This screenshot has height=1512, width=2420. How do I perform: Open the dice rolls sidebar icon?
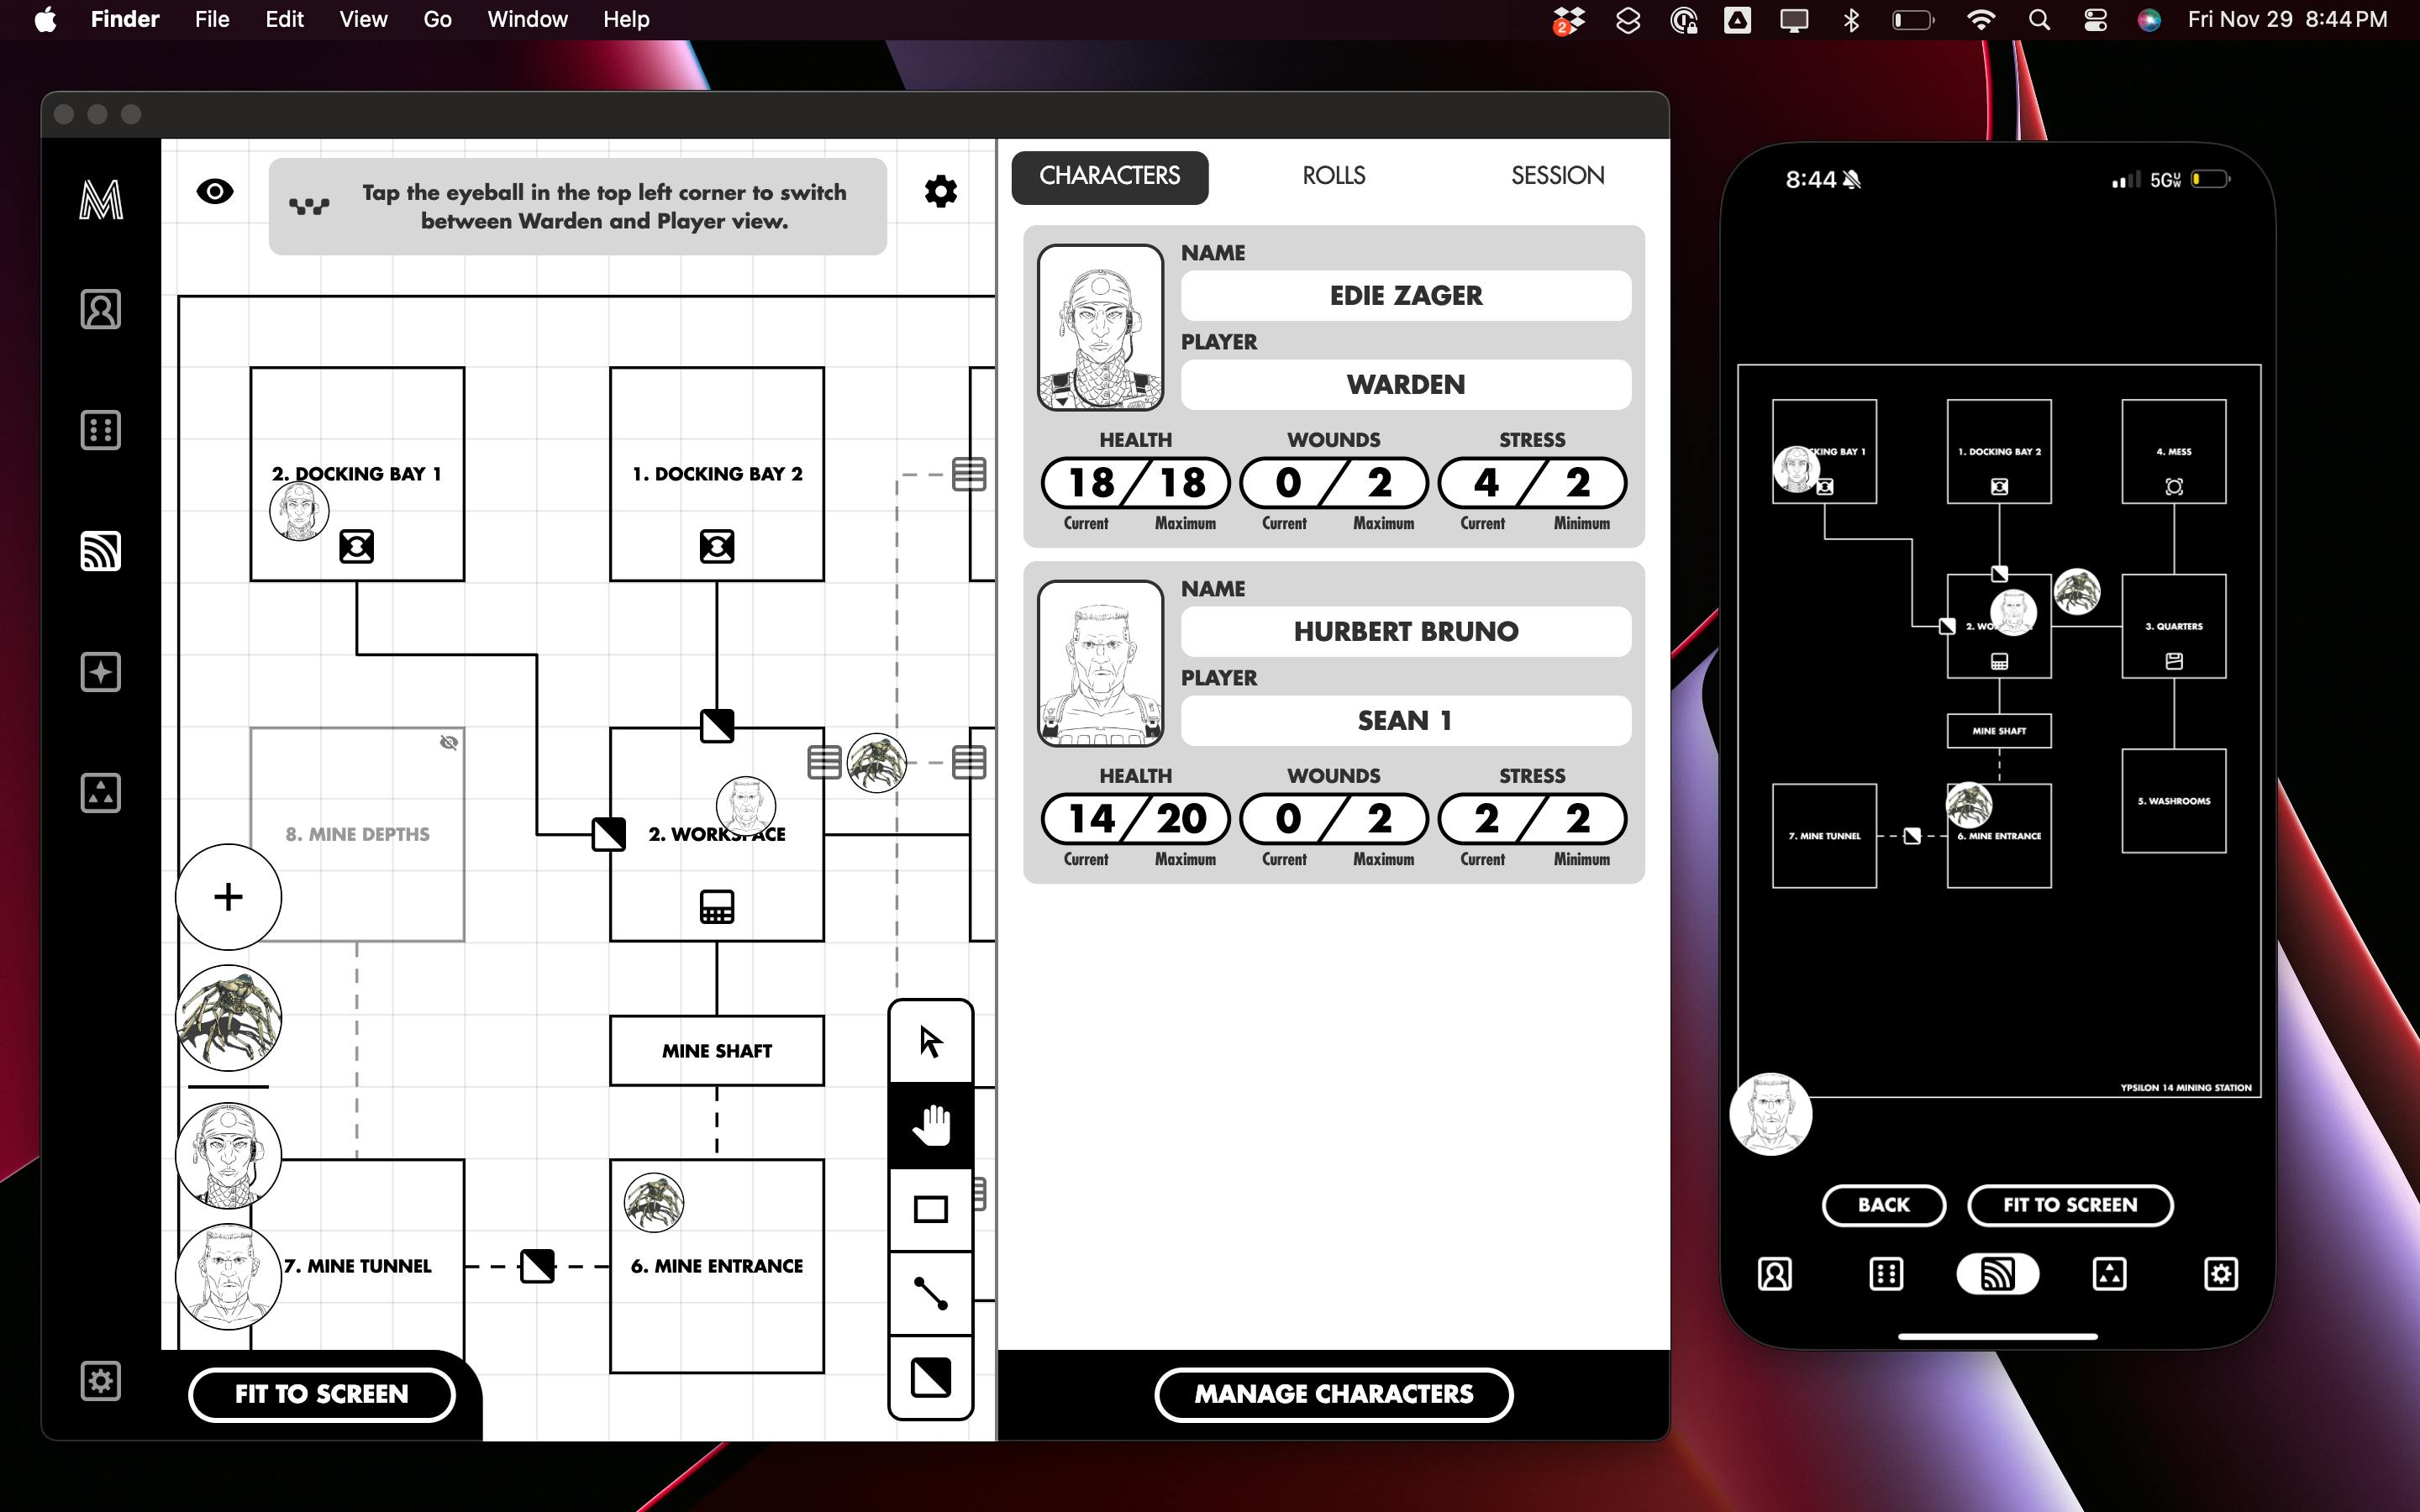100,430
